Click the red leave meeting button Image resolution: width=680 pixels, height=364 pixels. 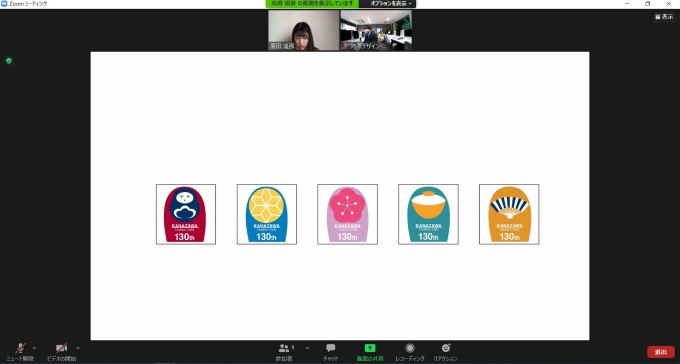coord(660,351)
